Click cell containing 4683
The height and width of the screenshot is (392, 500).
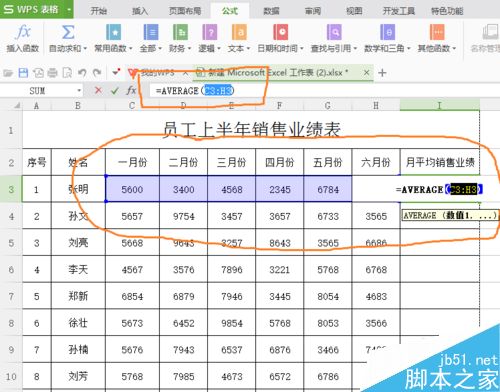pyautogui.click(x=376, y=296)
